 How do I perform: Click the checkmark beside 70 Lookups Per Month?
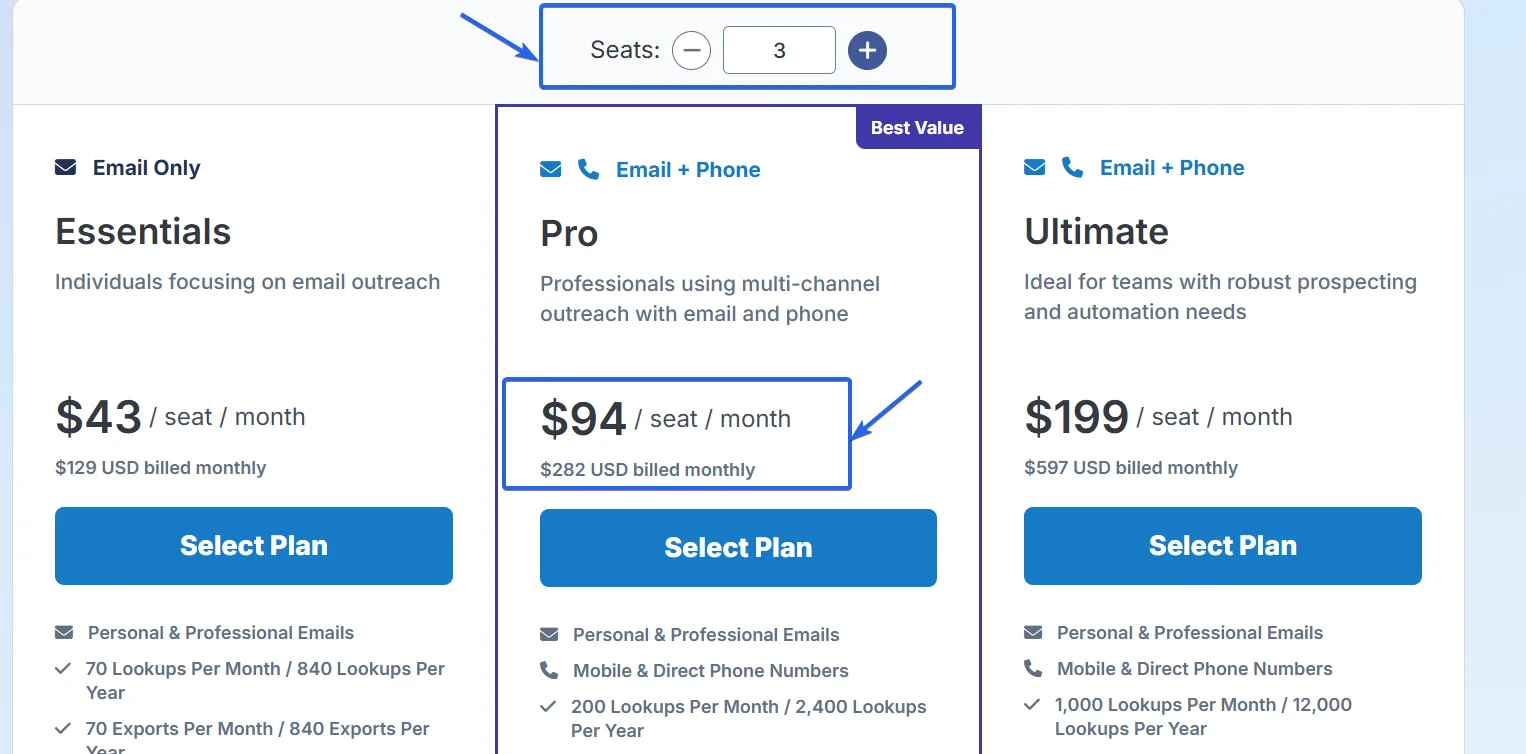(x=63, y=668)
